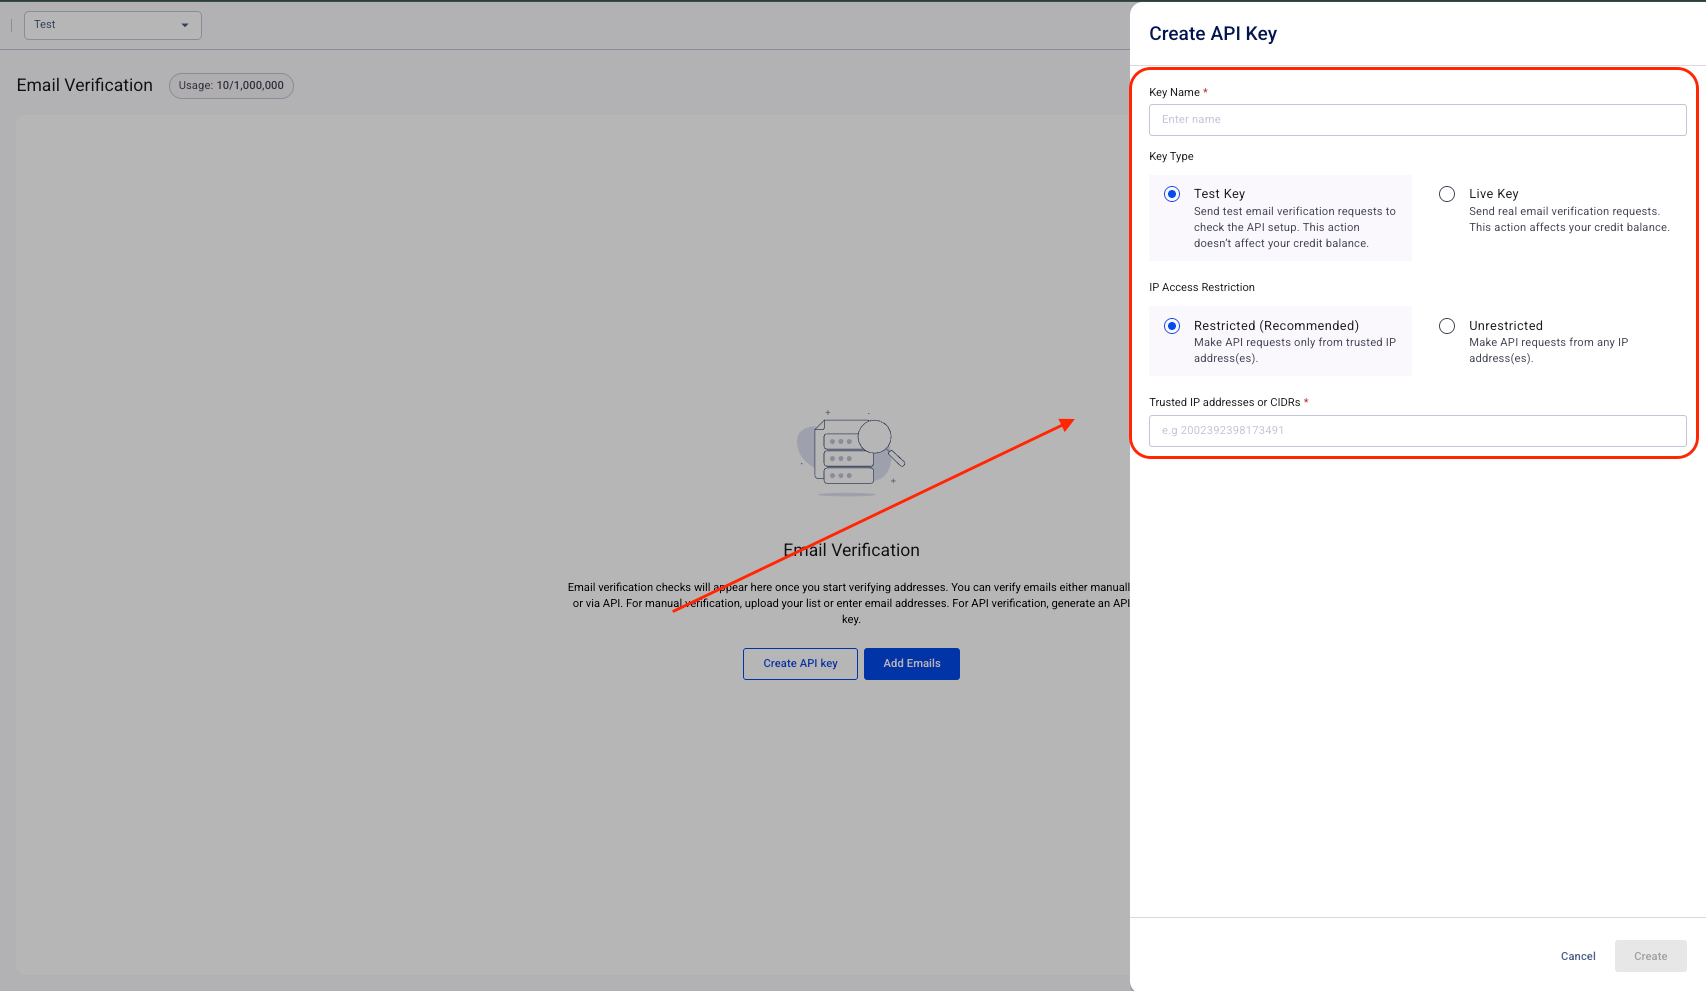The image size is (1706, 991).
Task: Click the Trusted IP addresses or CIDRs label
Action: [x=1224, y=403]
